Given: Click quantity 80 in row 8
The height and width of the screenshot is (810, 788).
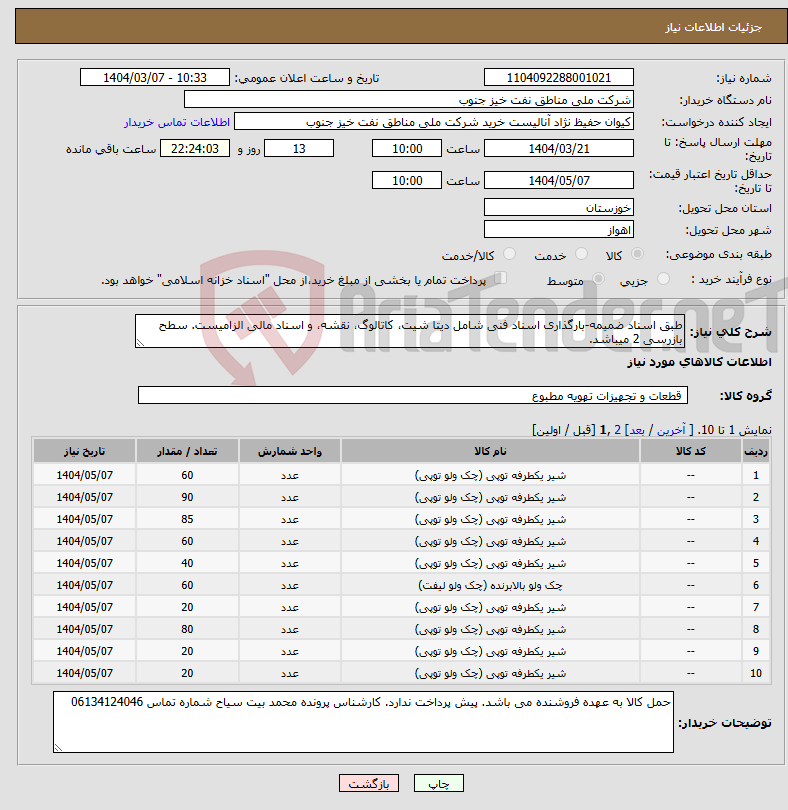Looking at the screenshot, I should coord(187,629).
